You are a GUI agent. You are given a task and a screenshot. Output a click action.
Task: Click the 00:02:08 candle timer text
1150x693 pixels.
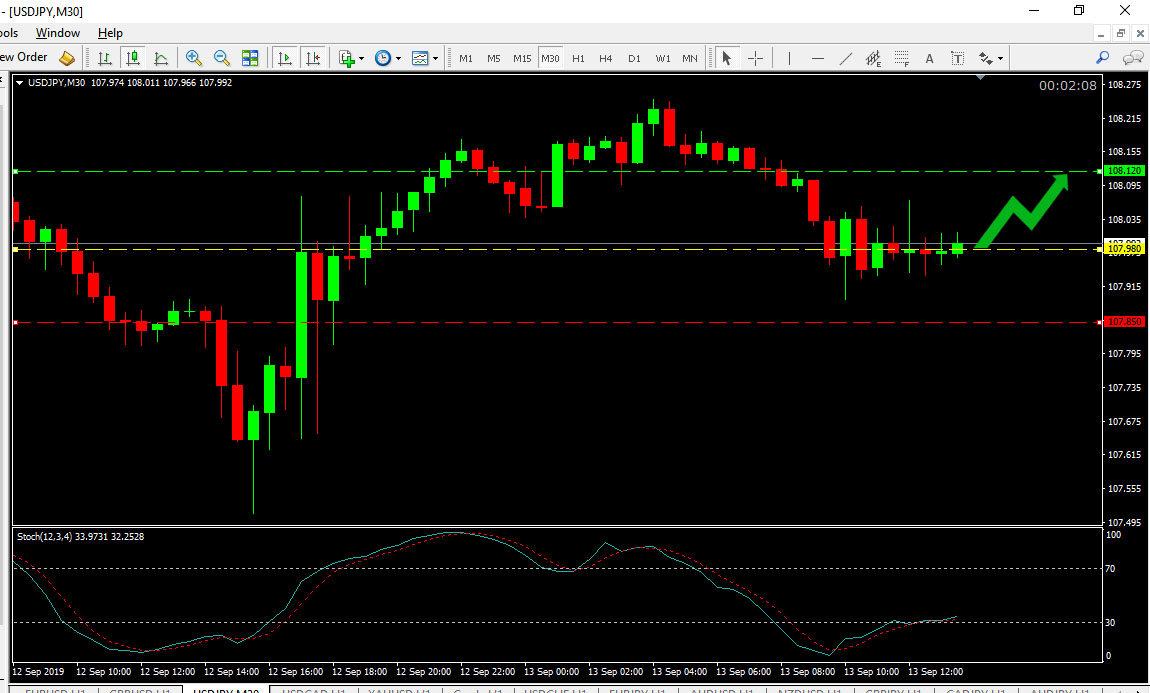point(1068,86)
